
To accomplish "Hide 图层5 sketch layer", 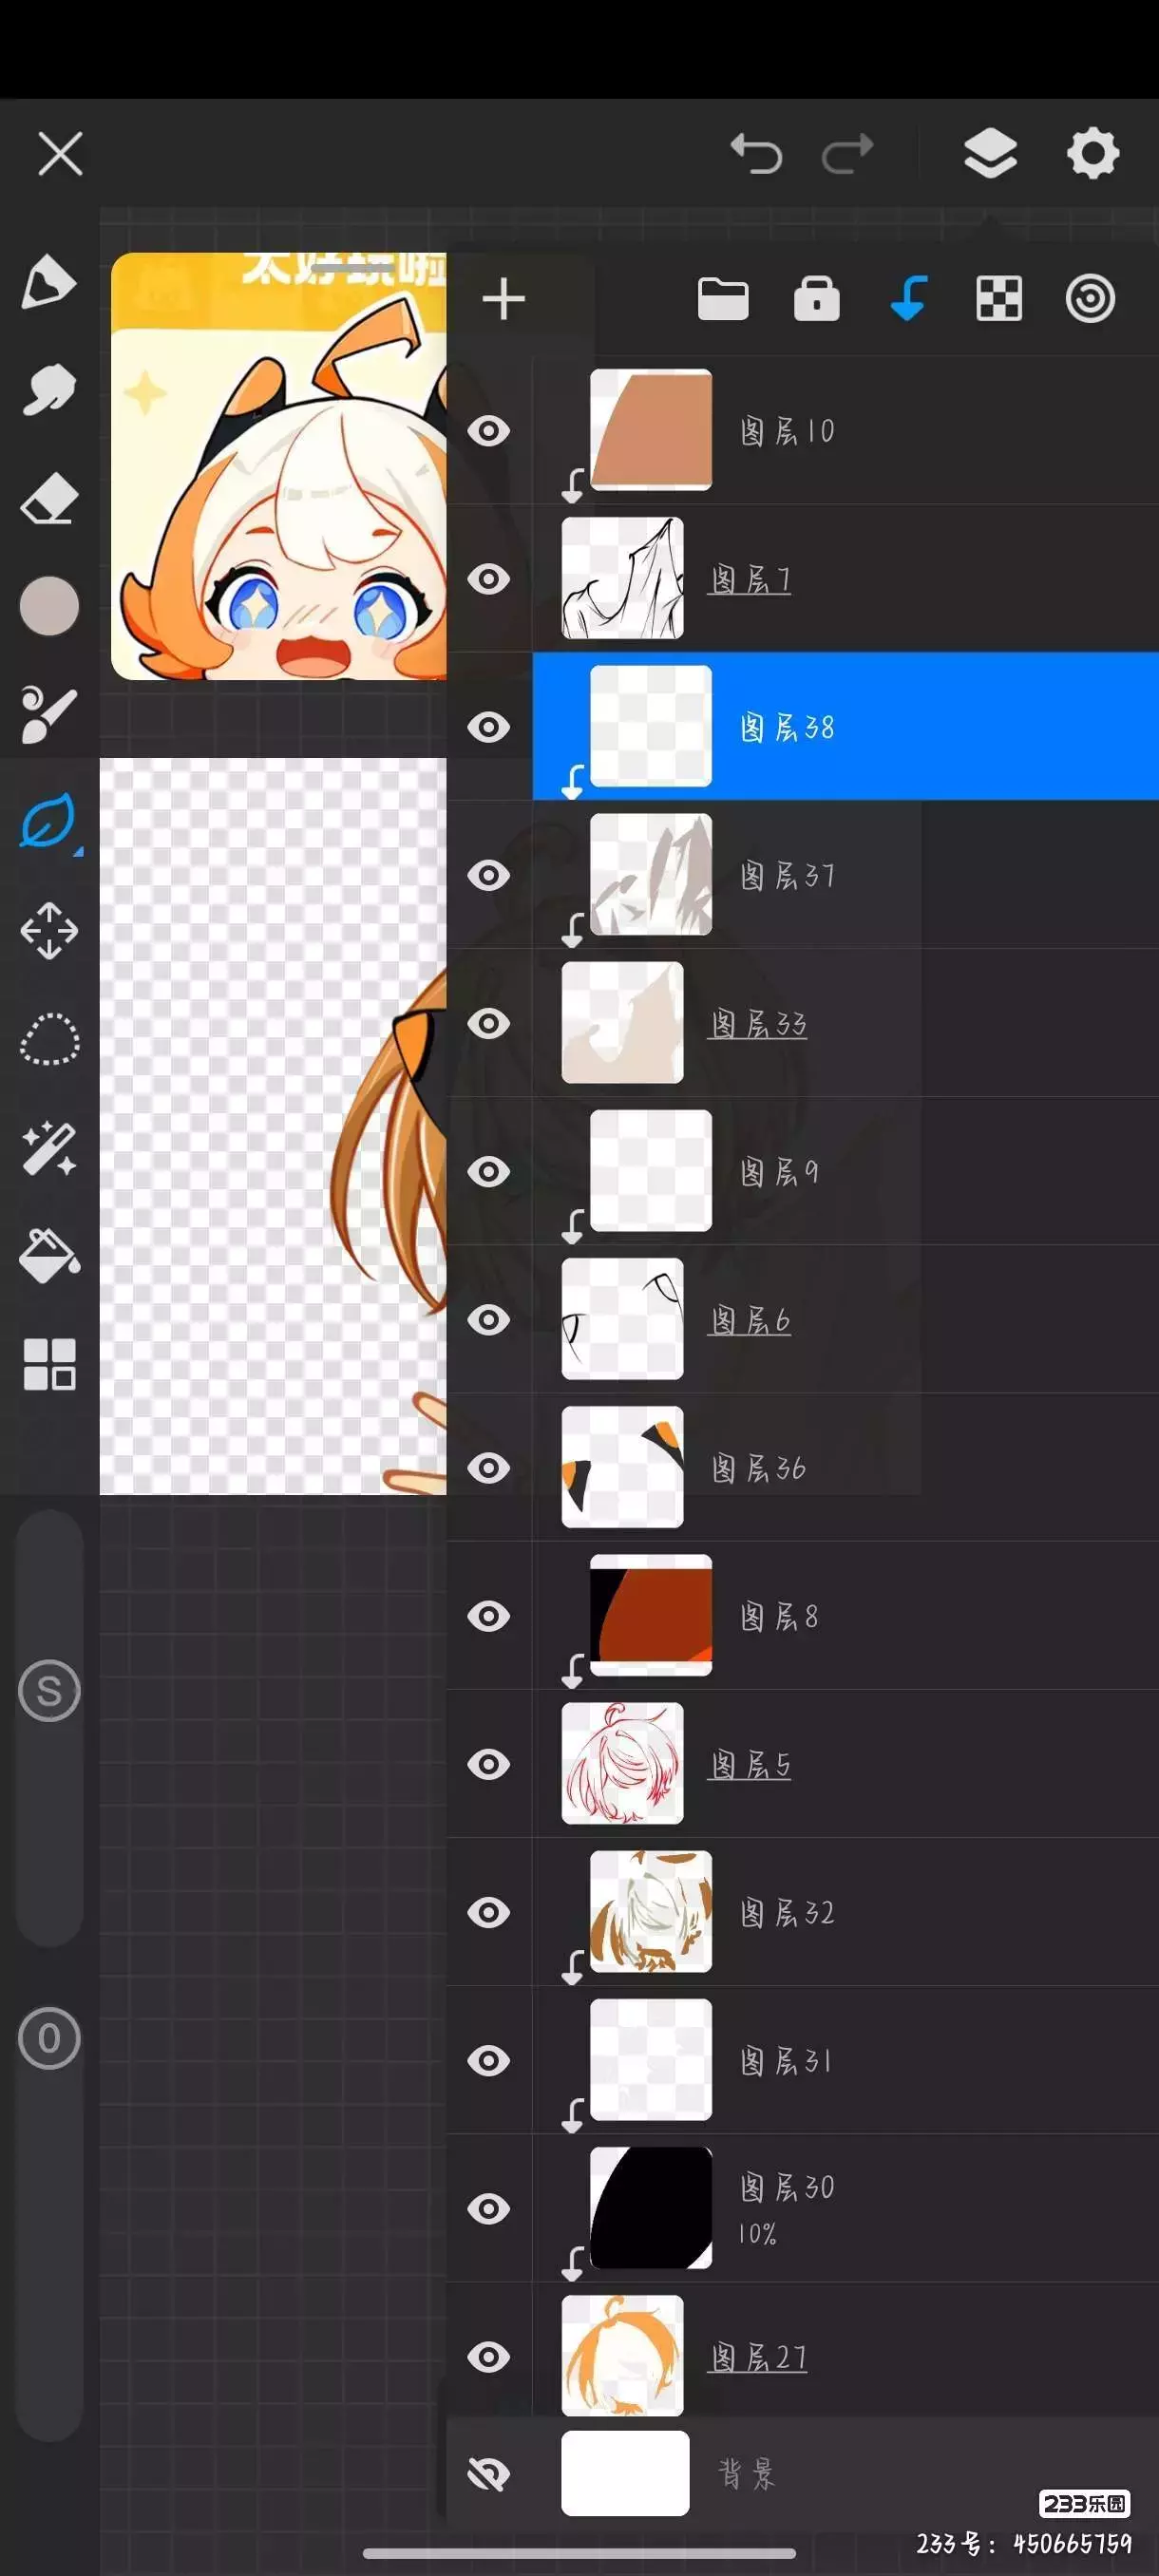I will coord(488,1764).
